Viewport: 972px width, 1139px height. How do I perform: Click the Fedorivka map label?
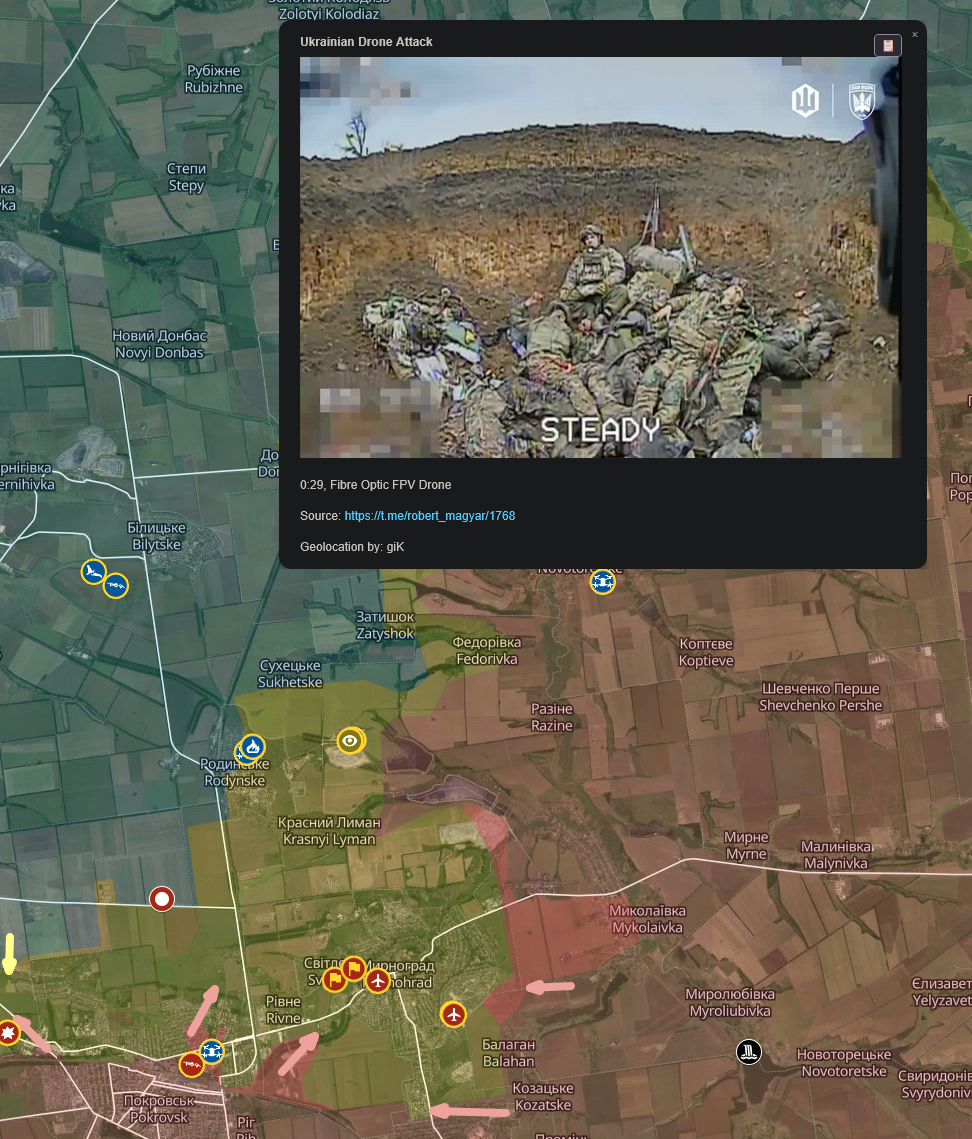pos(487,651)
